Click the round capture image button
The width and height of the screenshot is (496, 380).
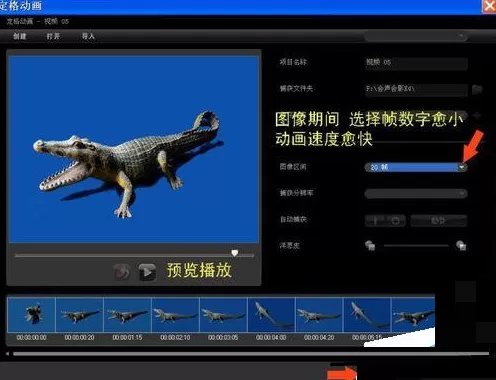[x=122, y=272]
